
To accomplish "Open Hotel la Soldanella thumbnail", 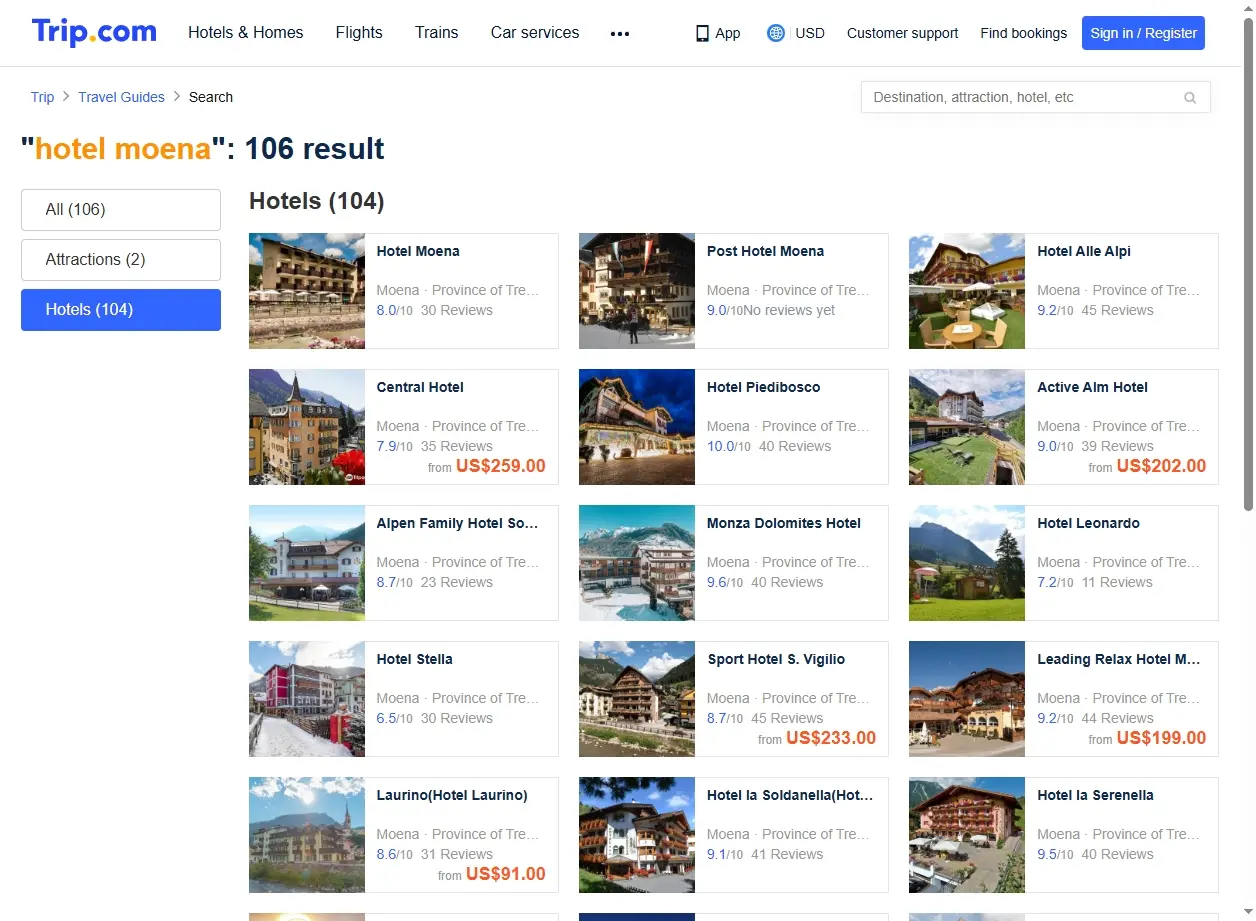I will (637, 835).
